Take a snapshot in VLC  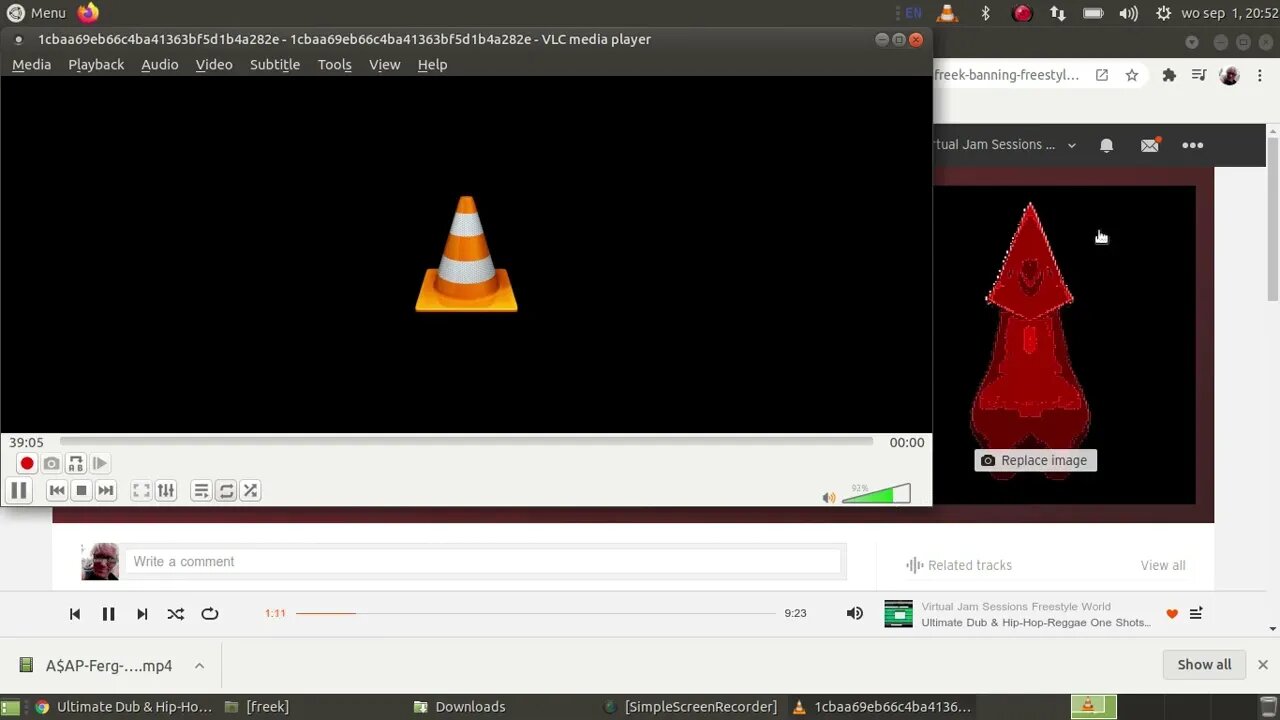coord(51,463)
